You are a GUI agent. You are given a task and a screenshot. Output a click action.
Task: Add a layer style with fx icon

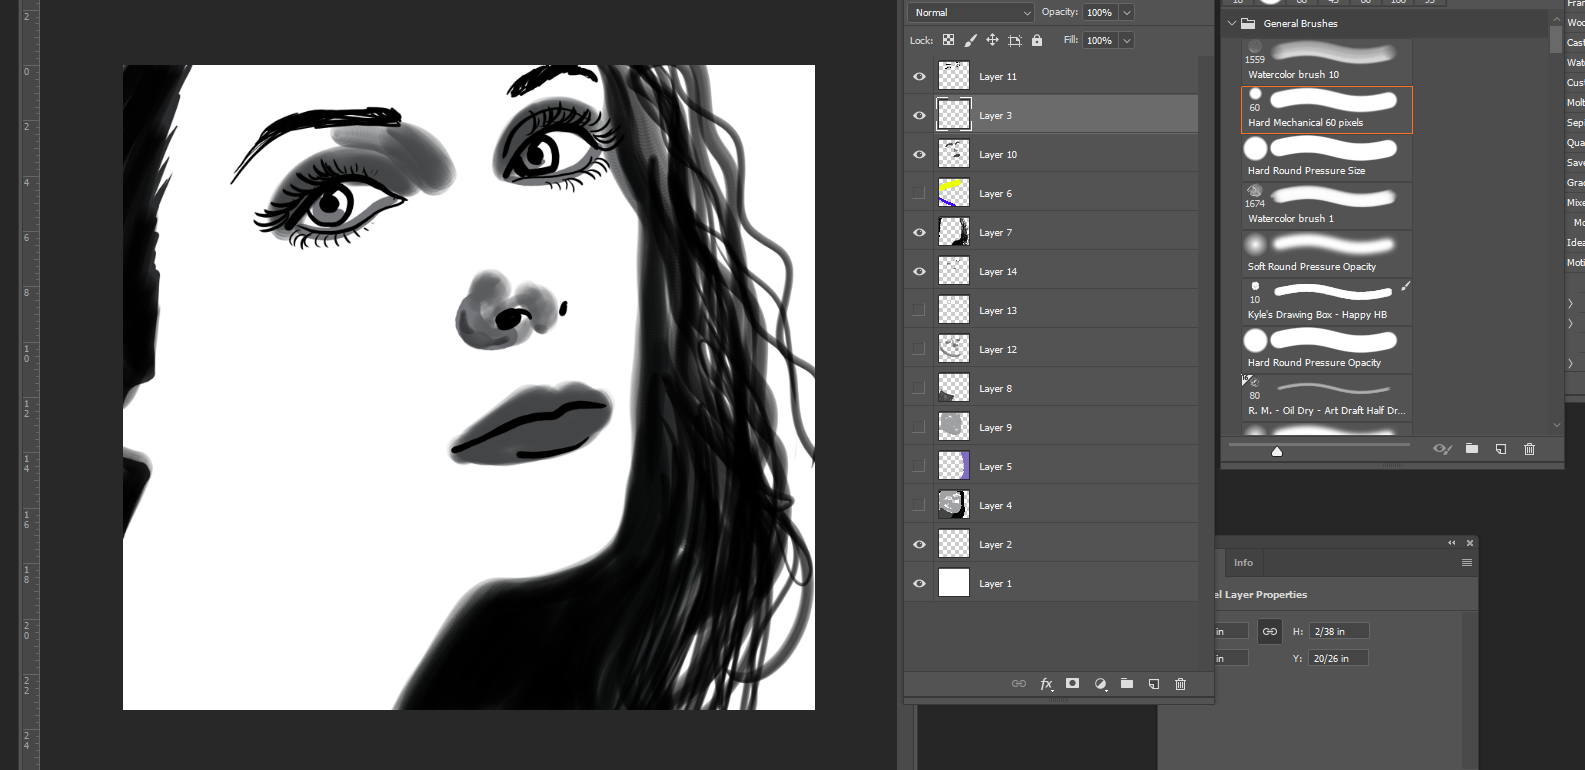click(1046, 684)
